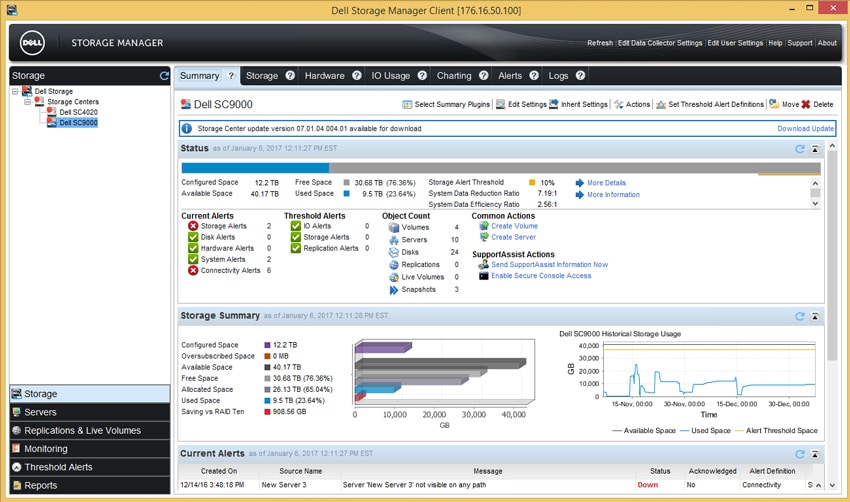Collapse the Storage Summary panel

[815, 316]
